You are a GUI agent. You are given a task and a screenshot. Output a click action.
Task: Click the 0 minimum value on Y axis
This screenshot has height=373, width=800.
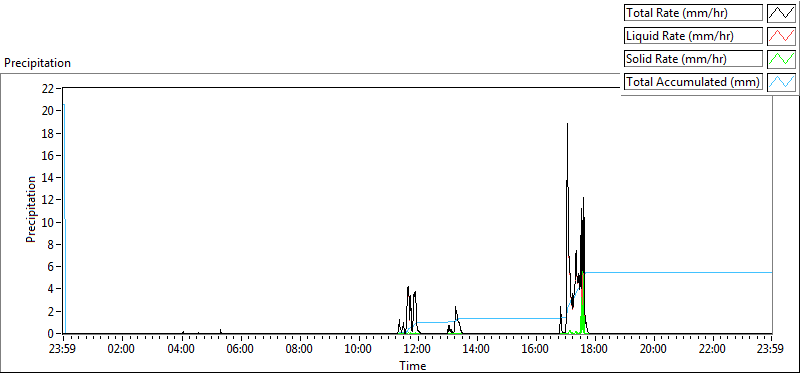pos(52,334)
